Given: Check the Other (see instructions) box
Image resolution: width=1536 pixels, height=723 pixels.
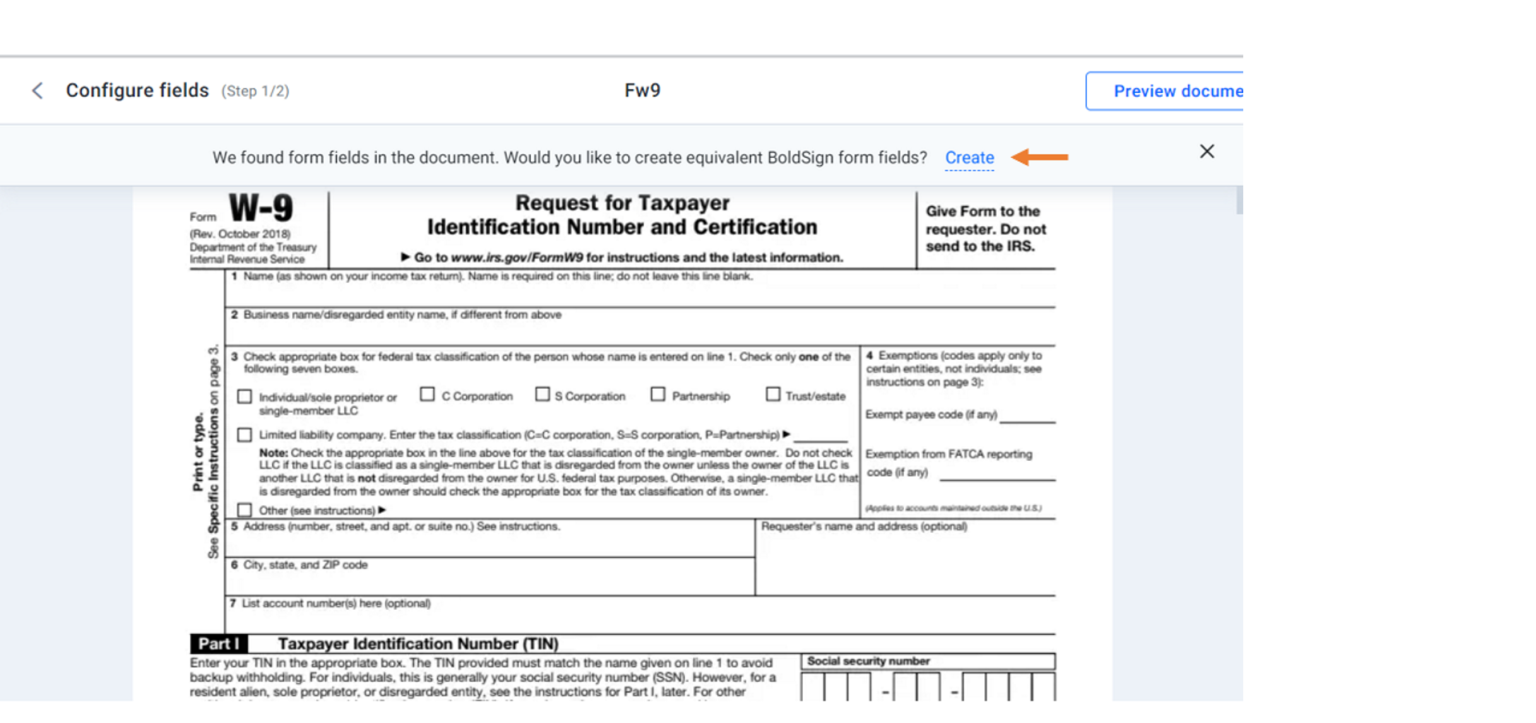Looking at the screenshot, I should [x=245, y=512].
